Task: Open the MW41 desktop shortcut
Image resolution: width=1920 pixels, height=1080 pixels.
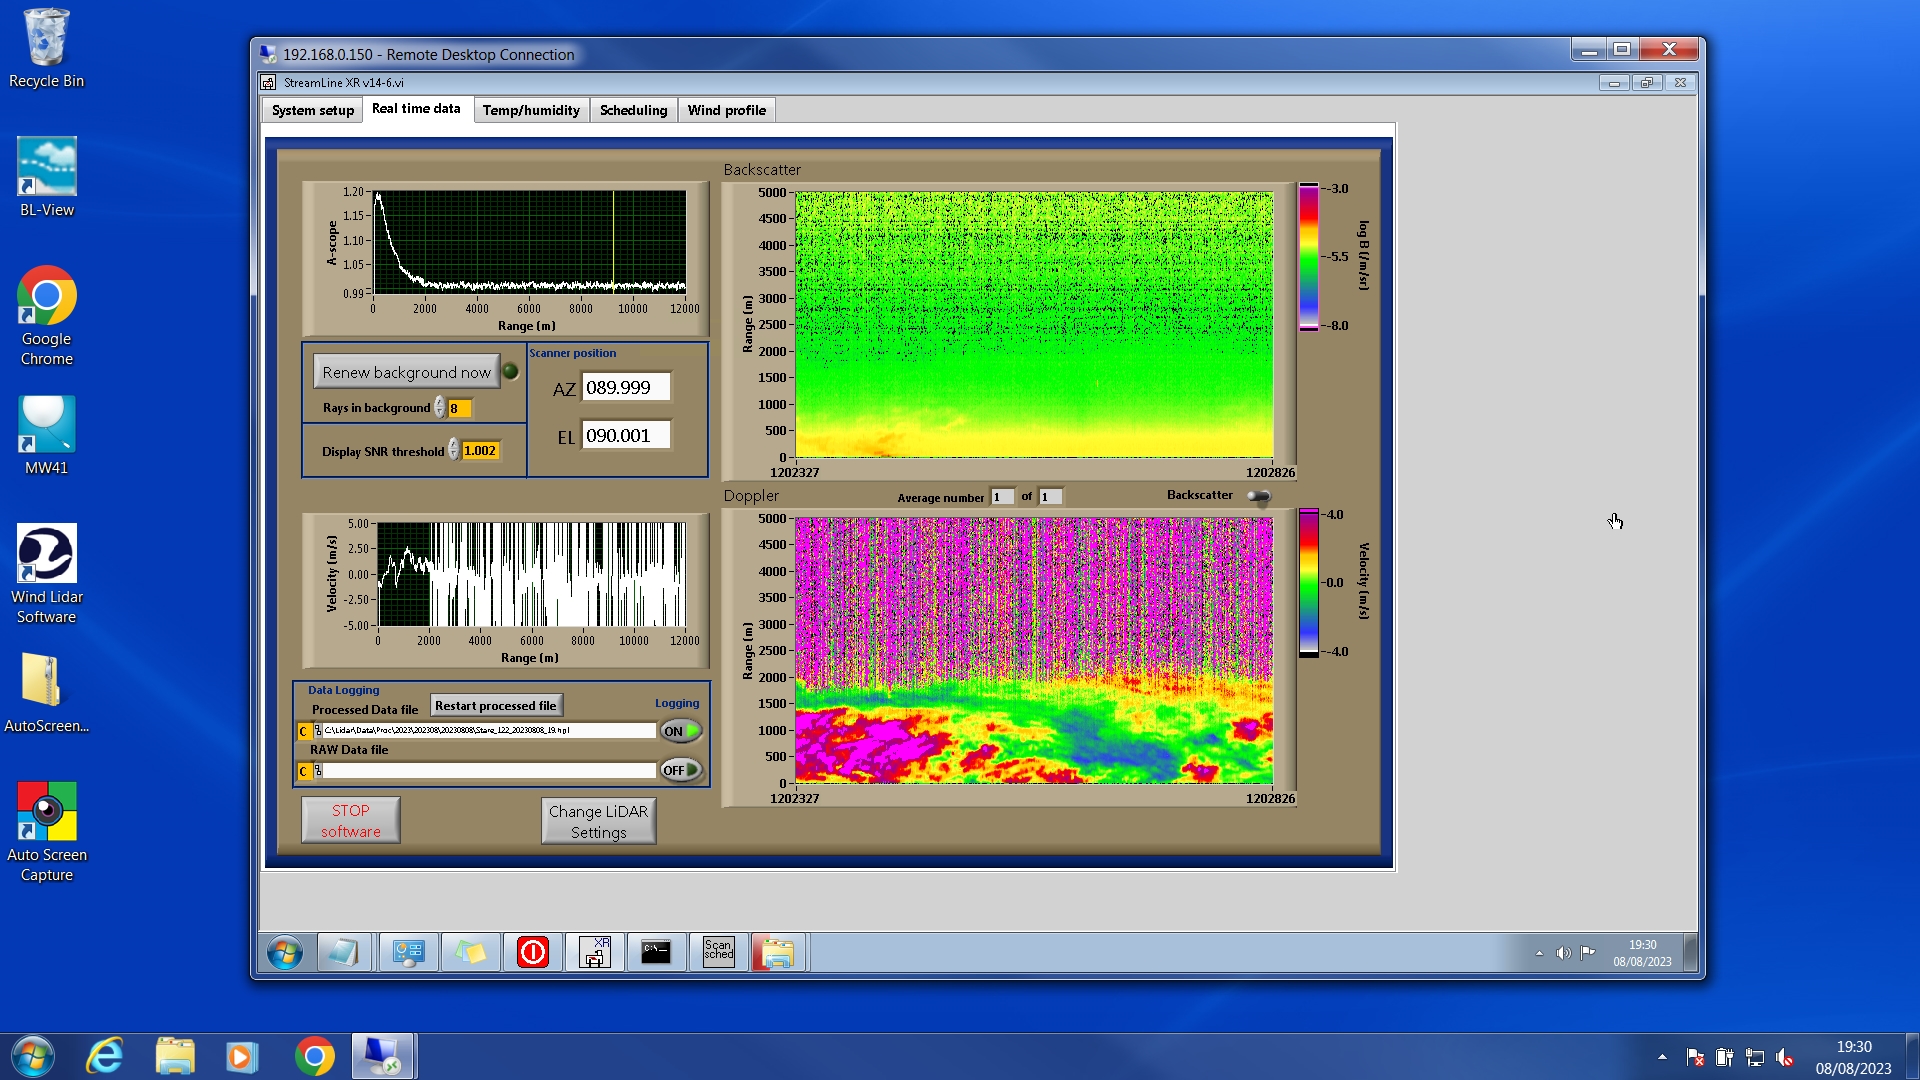Action: [x=46, y=435]
